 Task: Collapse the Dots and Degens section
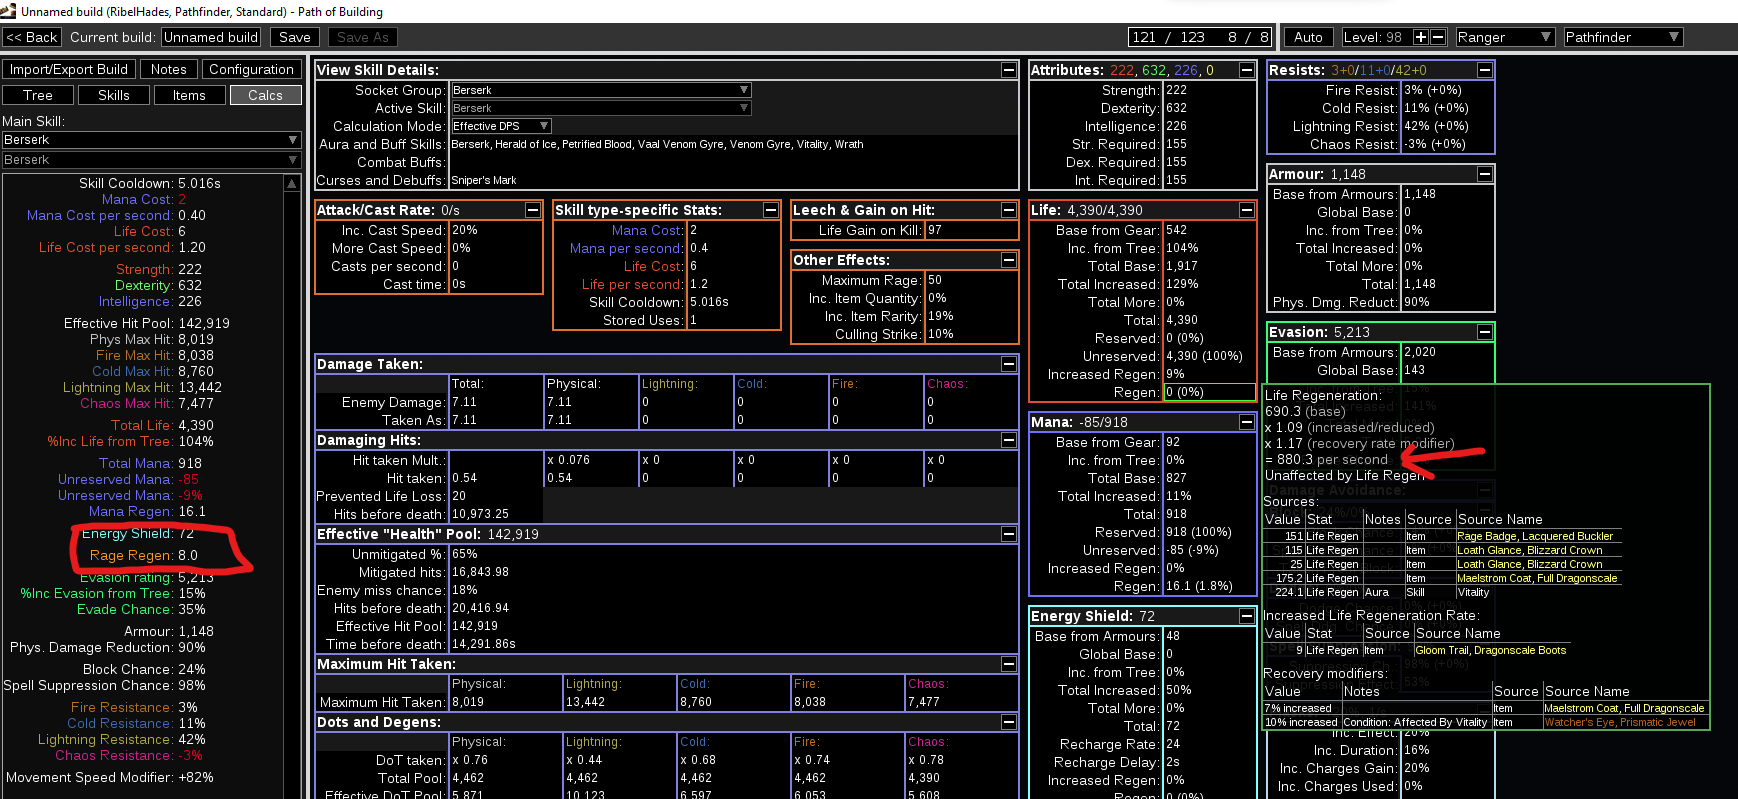1008,722
